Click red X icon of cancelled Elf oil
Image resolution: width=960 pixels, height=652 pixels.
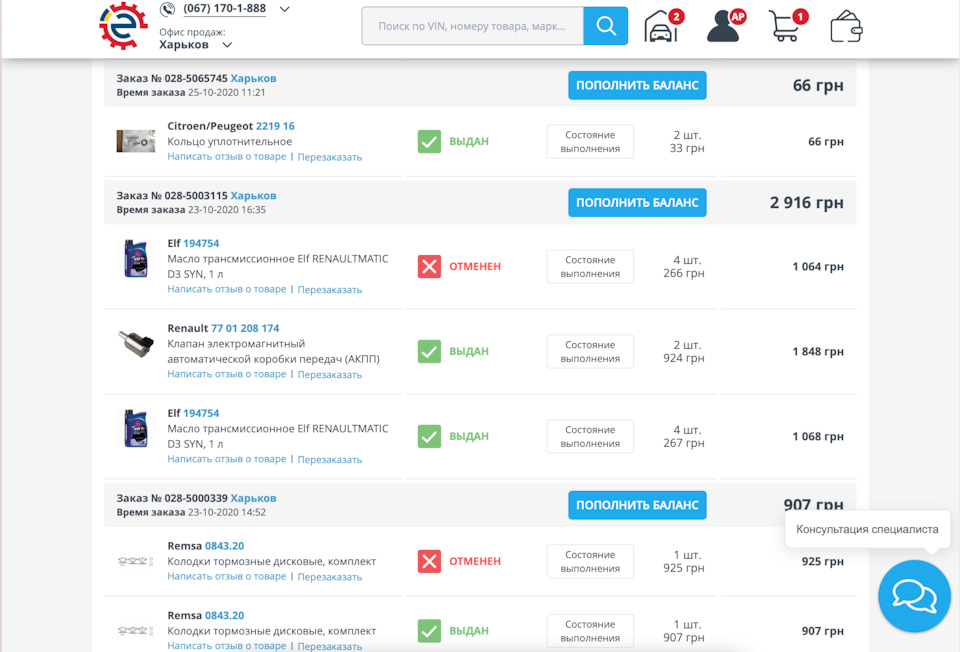point(429,266)
